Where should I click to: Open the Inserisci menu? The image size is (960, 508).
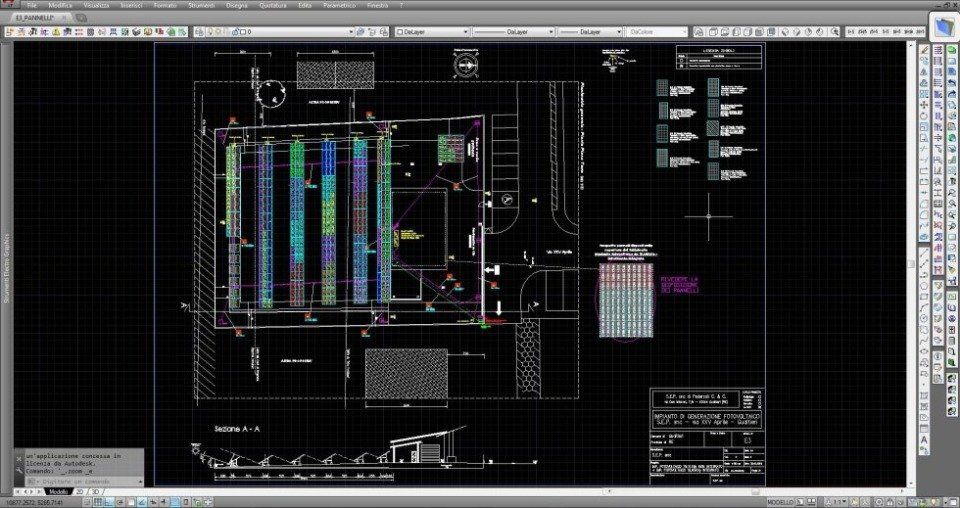pyautogui.click(x=132, y=5)
